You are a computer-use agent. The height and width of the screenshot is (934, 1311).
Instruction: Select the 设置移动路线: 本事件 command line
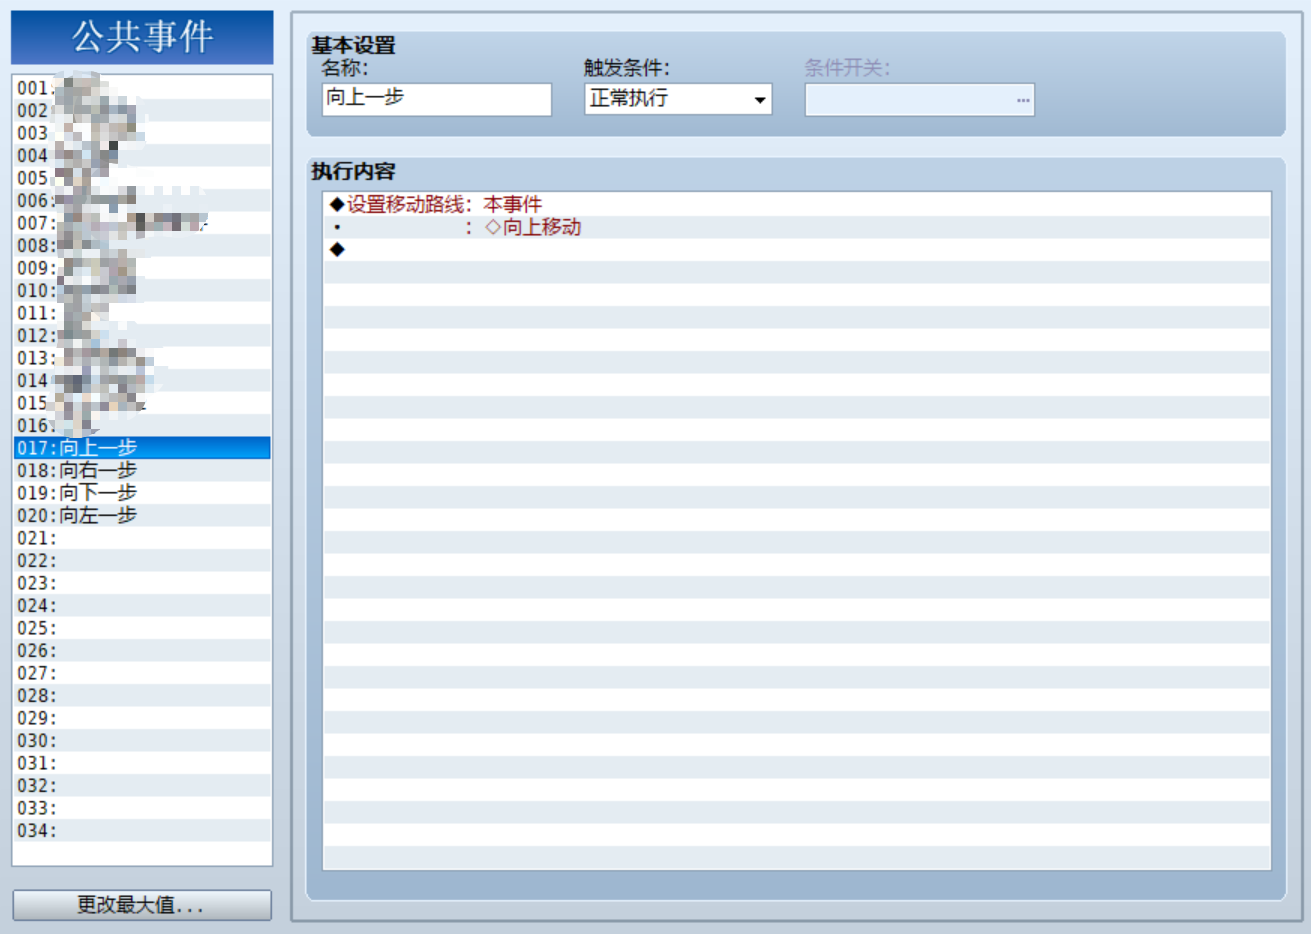(x=797, y=204)
